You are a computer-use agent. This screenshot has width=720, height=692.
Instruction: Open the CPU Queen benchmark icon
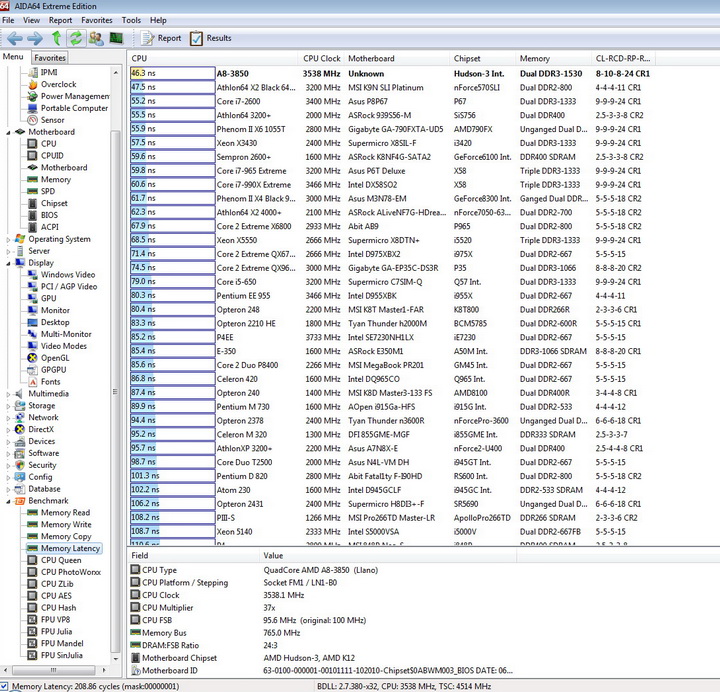[33, 560]
